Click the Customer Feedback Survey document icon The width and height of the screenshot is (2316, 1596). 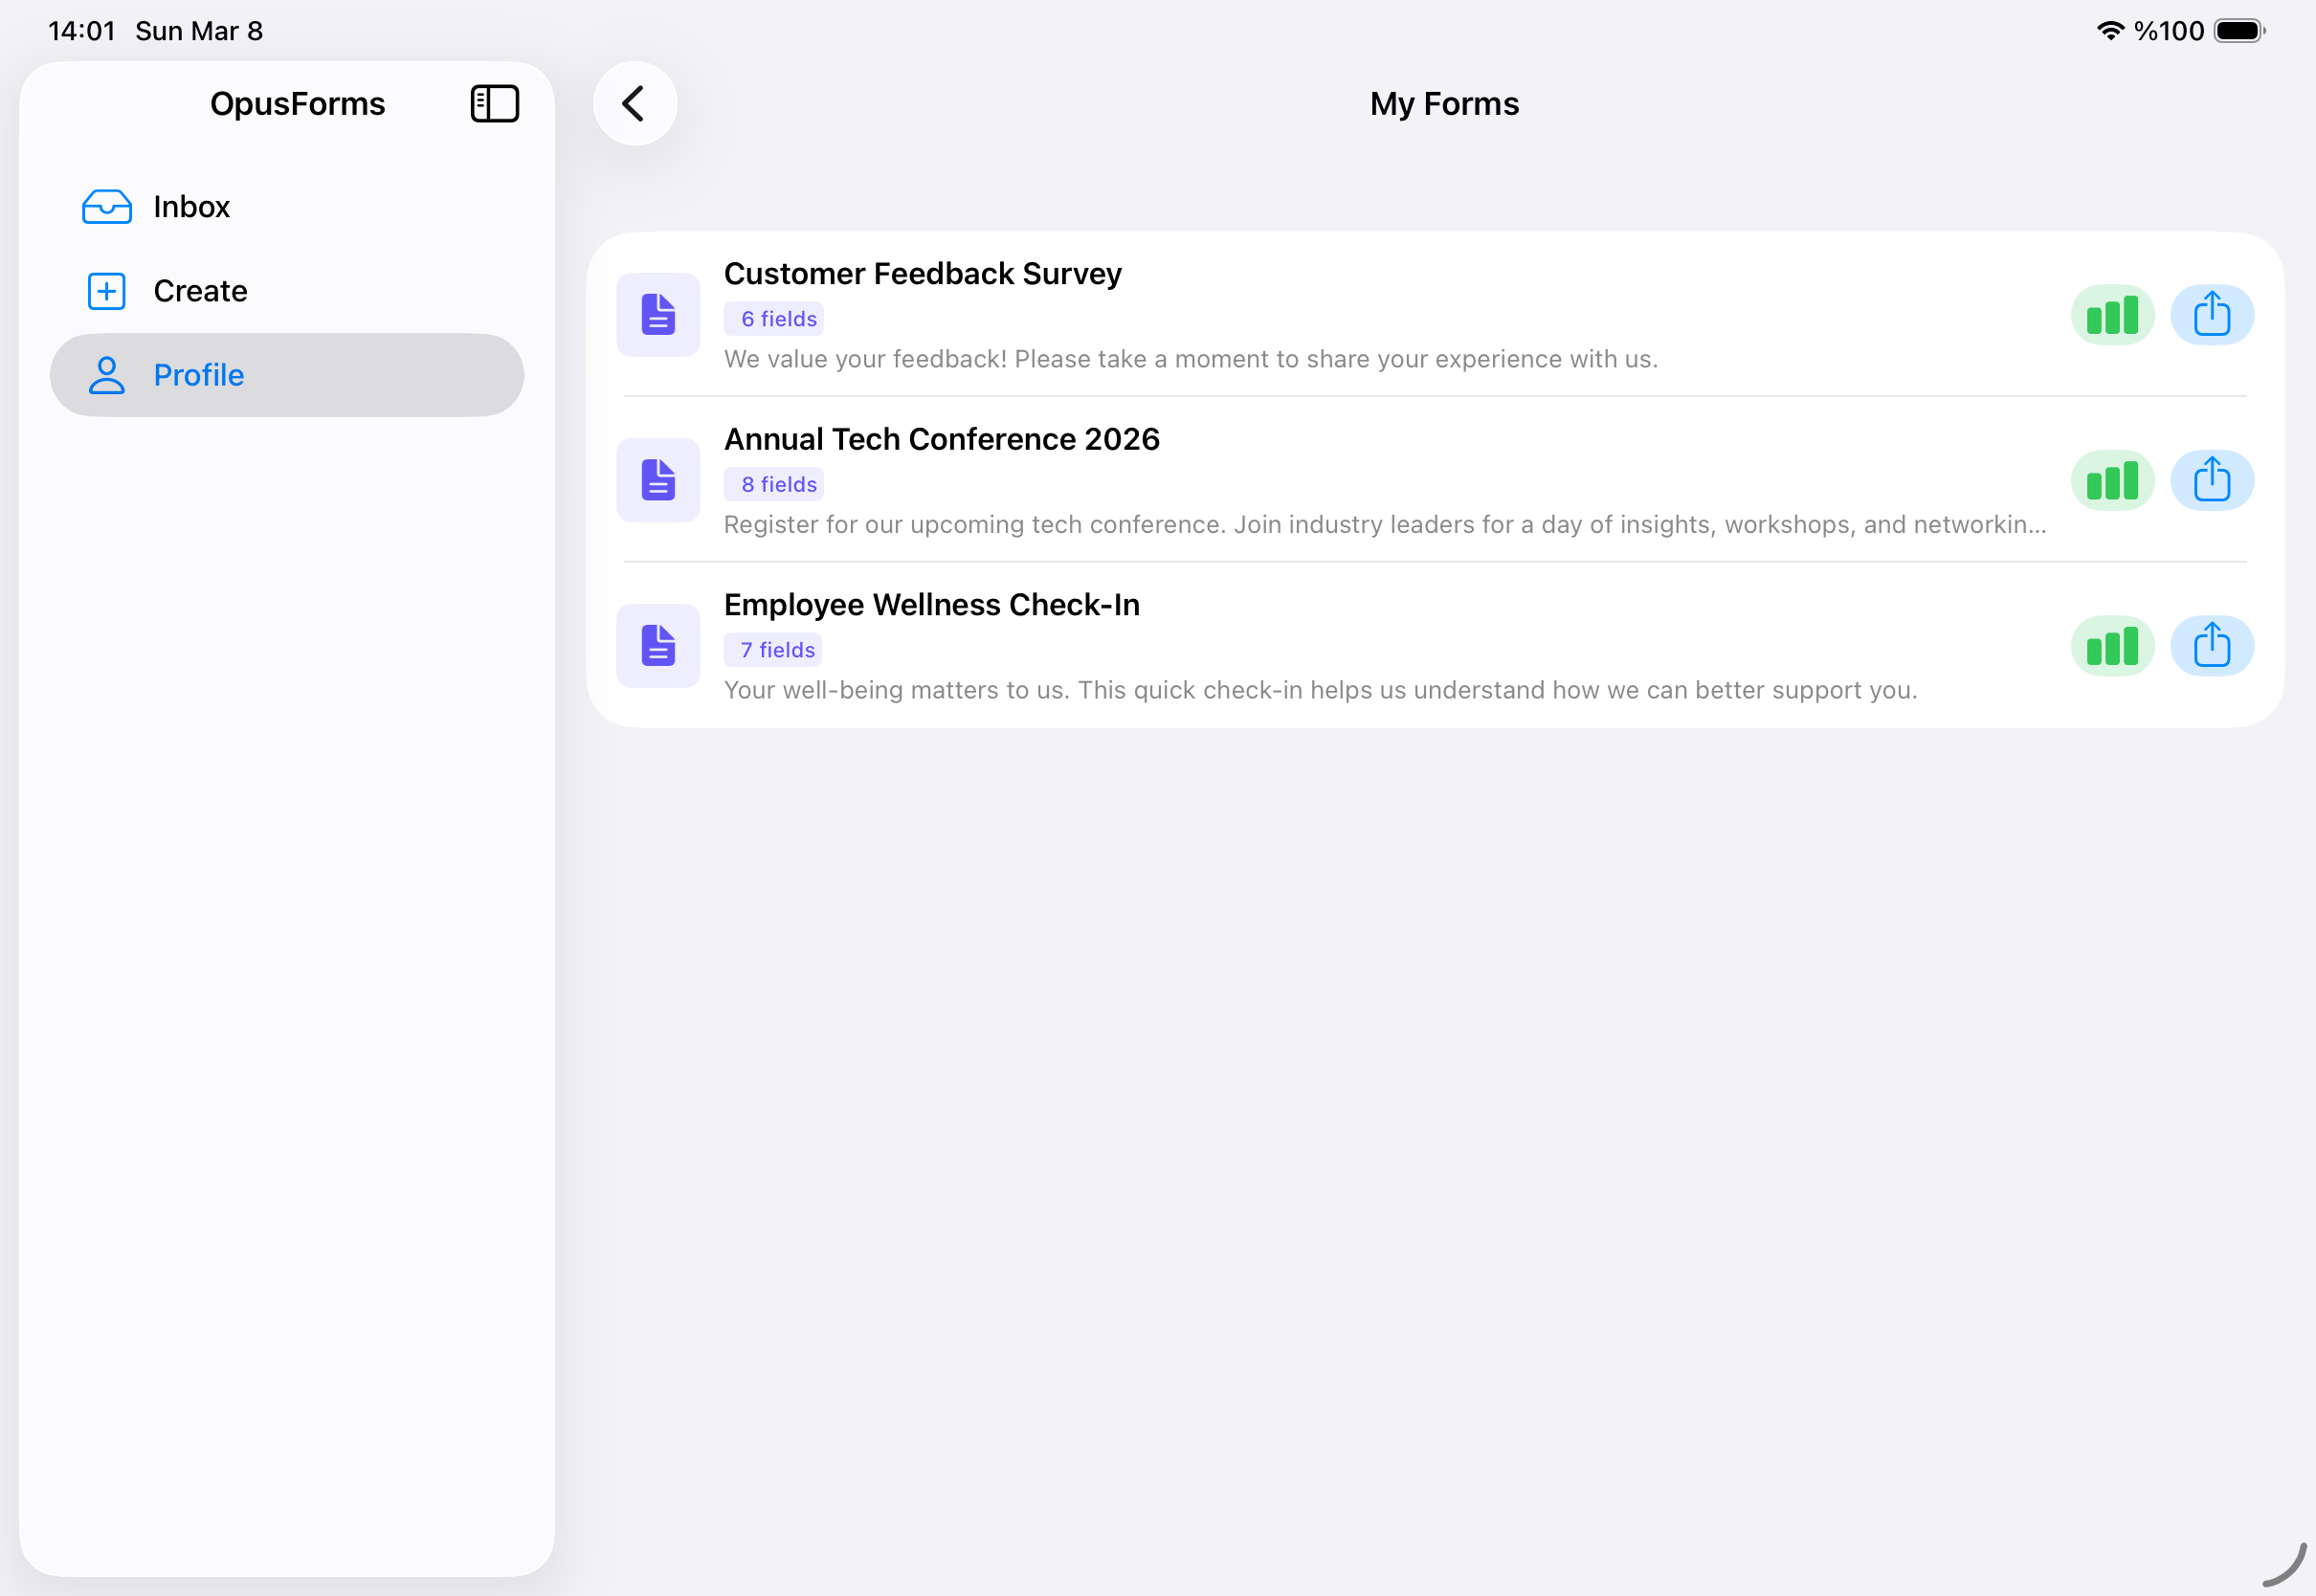[658, 315]
